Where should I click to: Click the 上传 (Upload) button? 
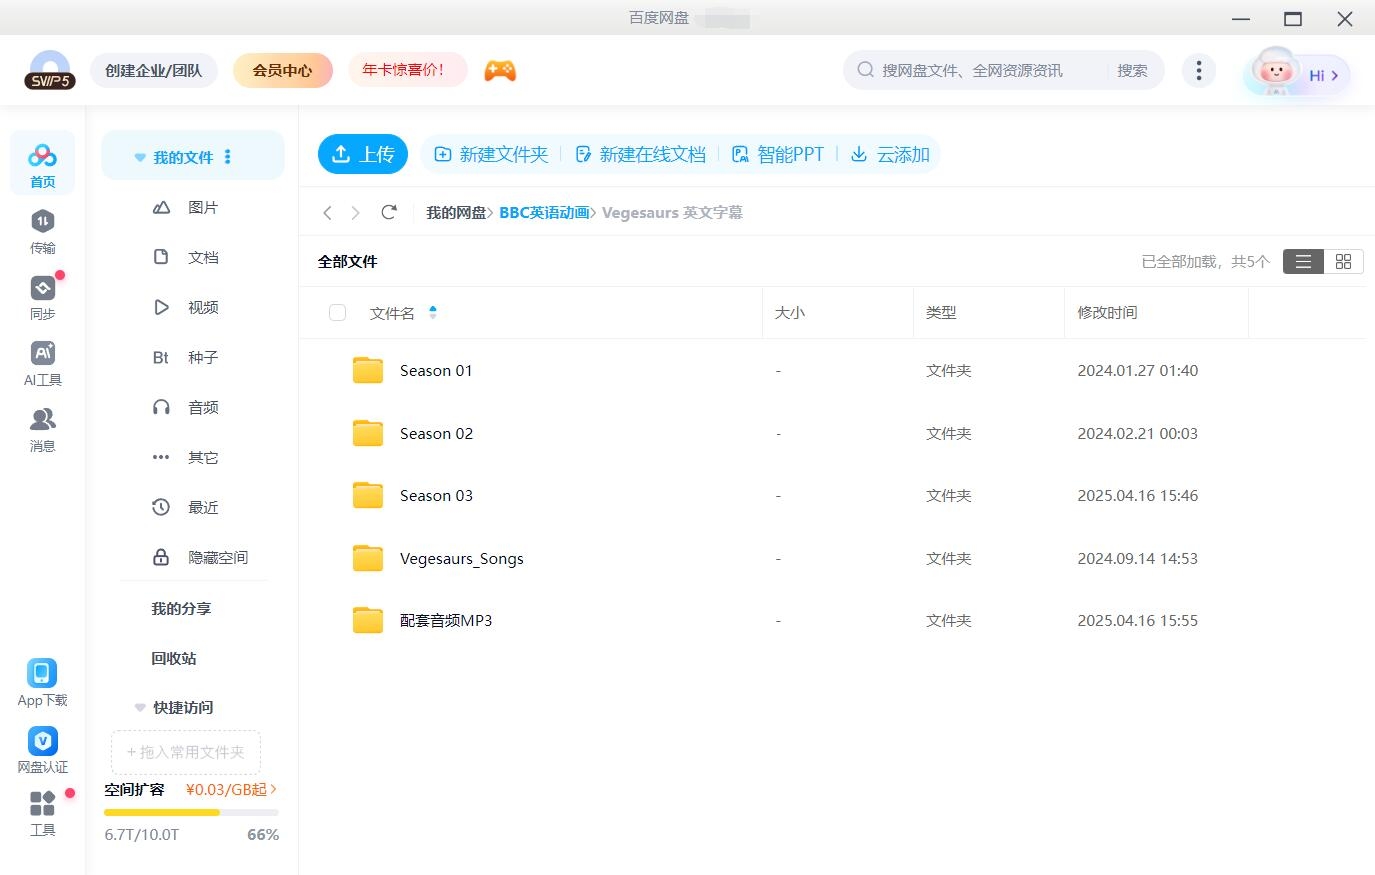click(x=363, y=154)
